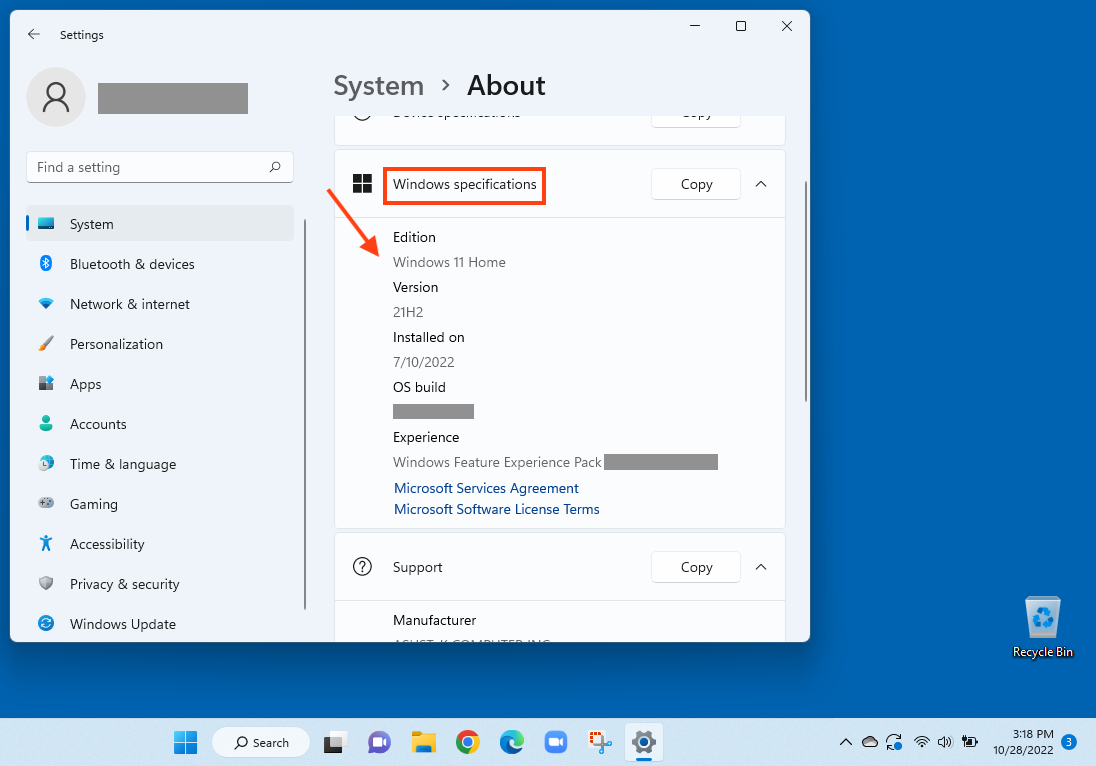This screenshot has width=1096, height=766.
Task: Collapse the Windows specifications section
Action: 761,184
